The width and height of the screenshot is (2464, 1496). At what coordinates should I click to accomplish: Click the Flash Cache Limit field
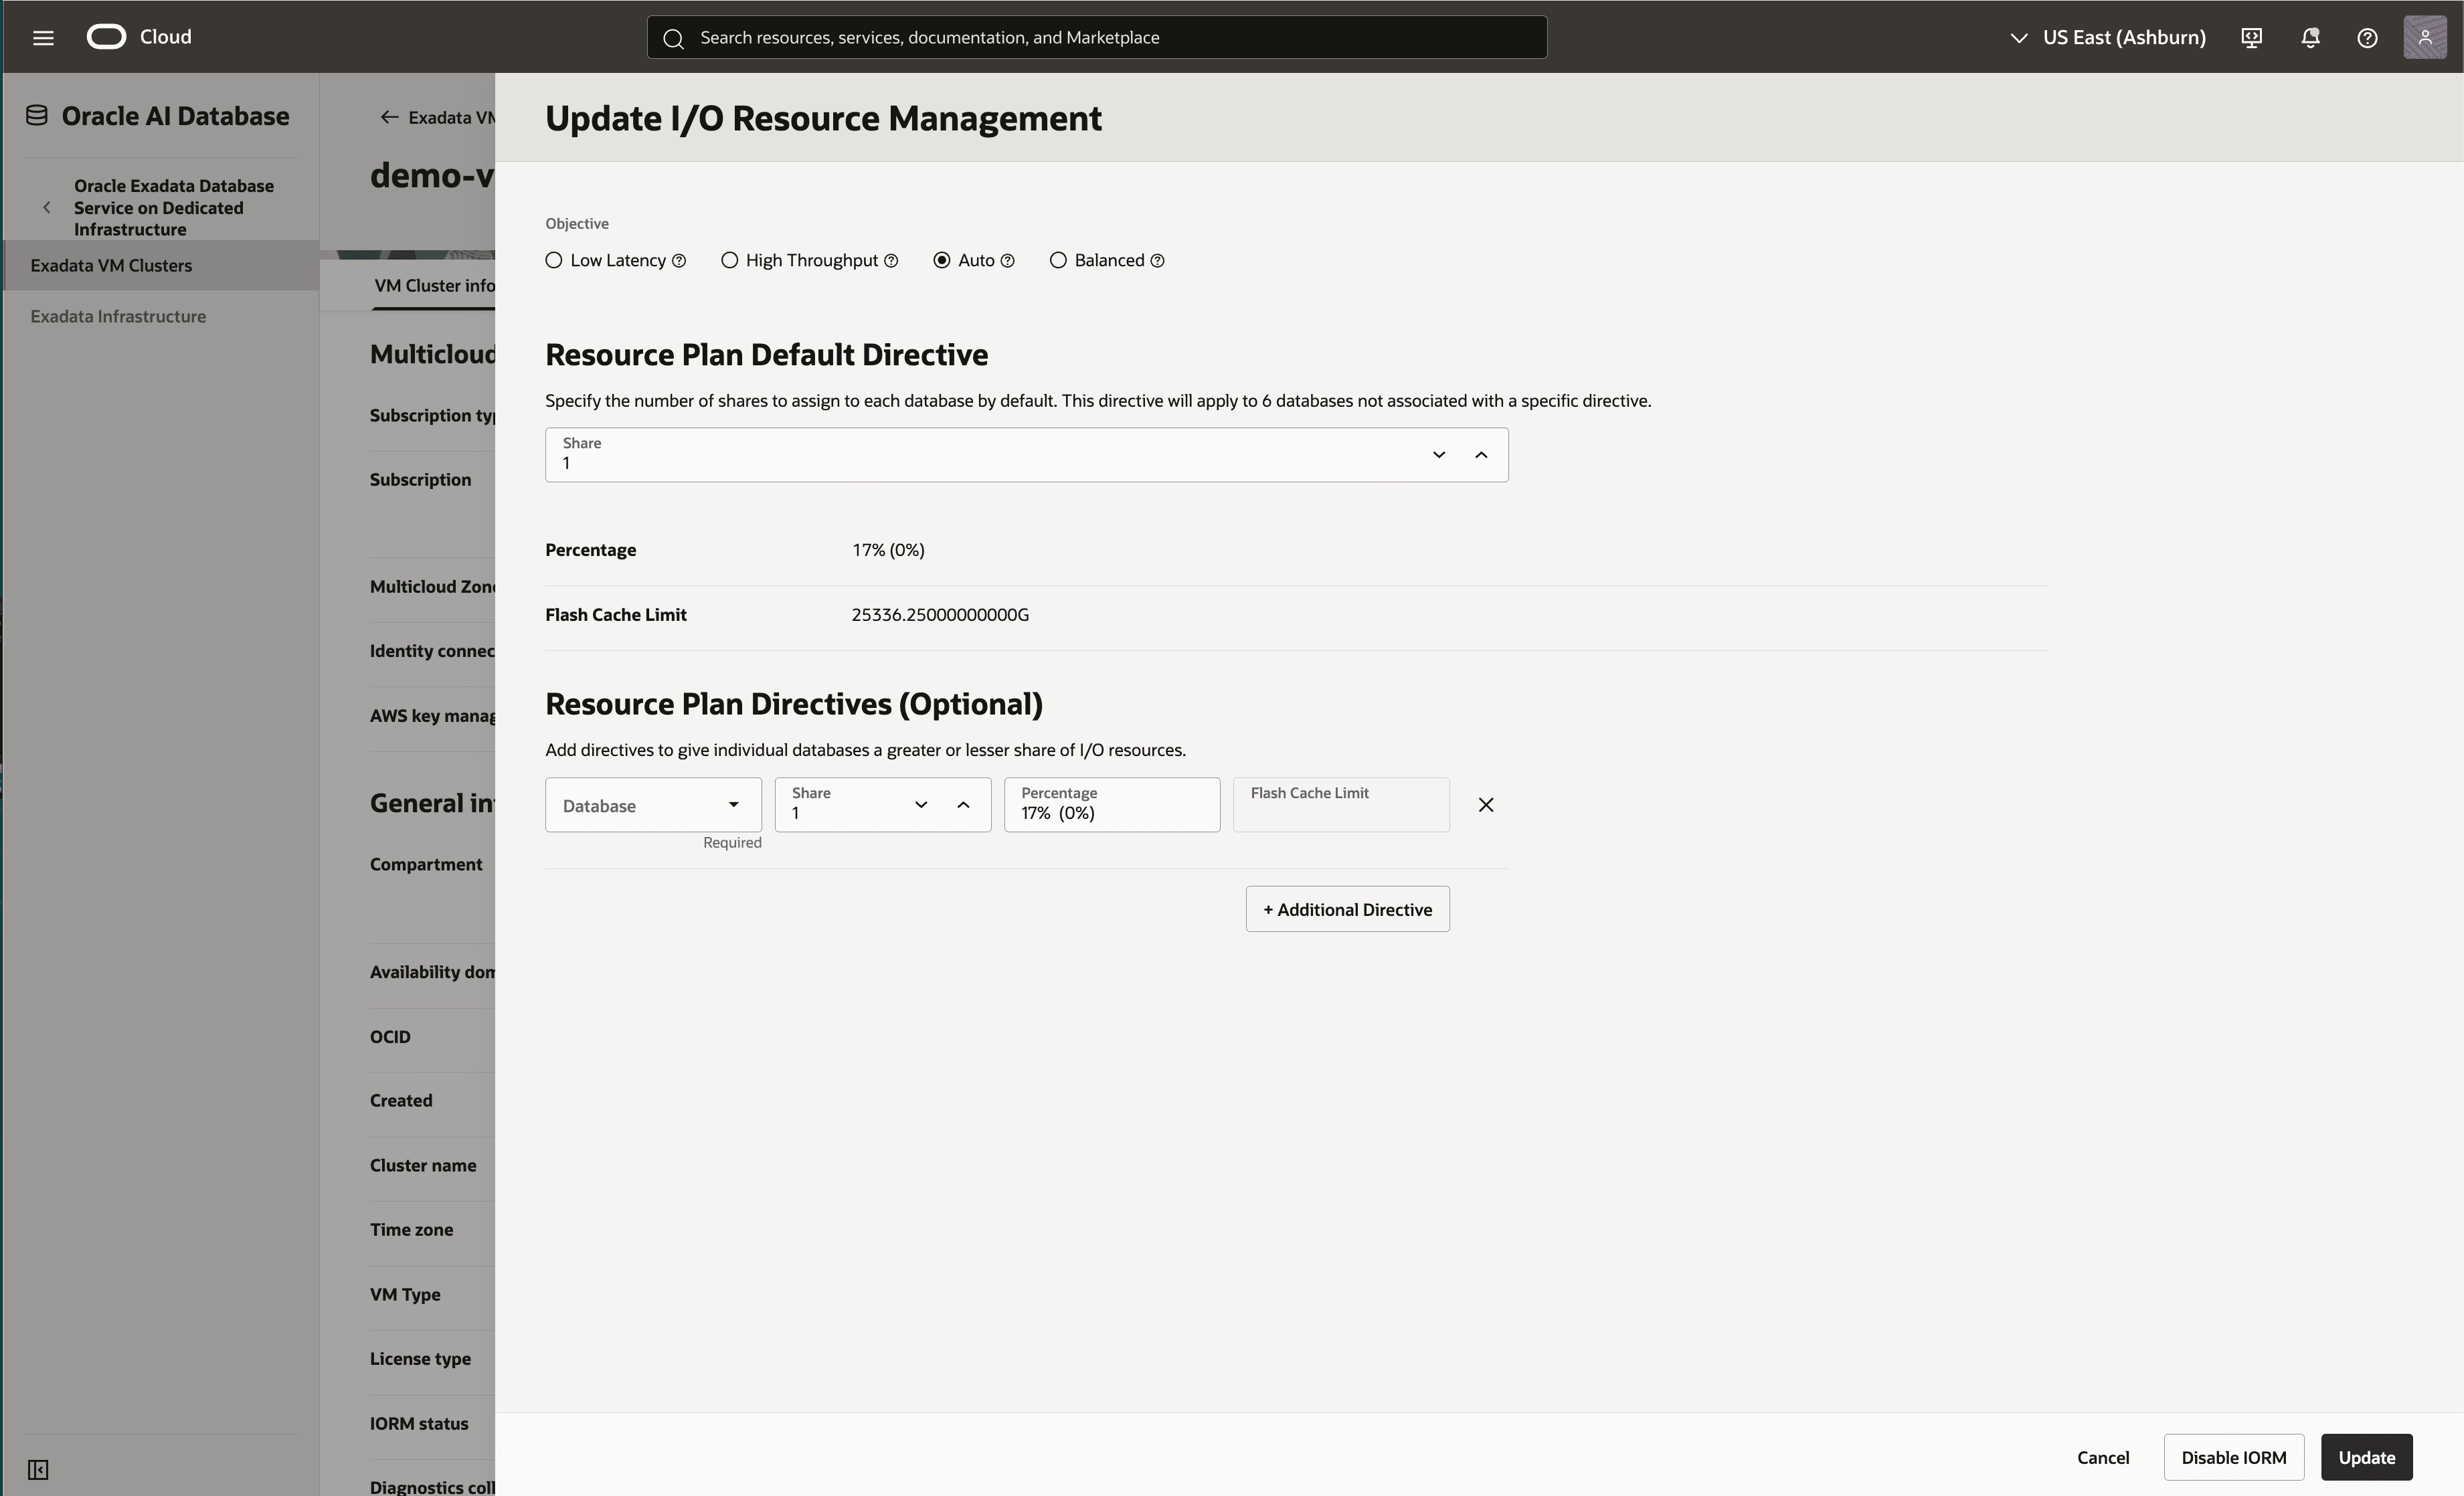tap(1341, 805)
